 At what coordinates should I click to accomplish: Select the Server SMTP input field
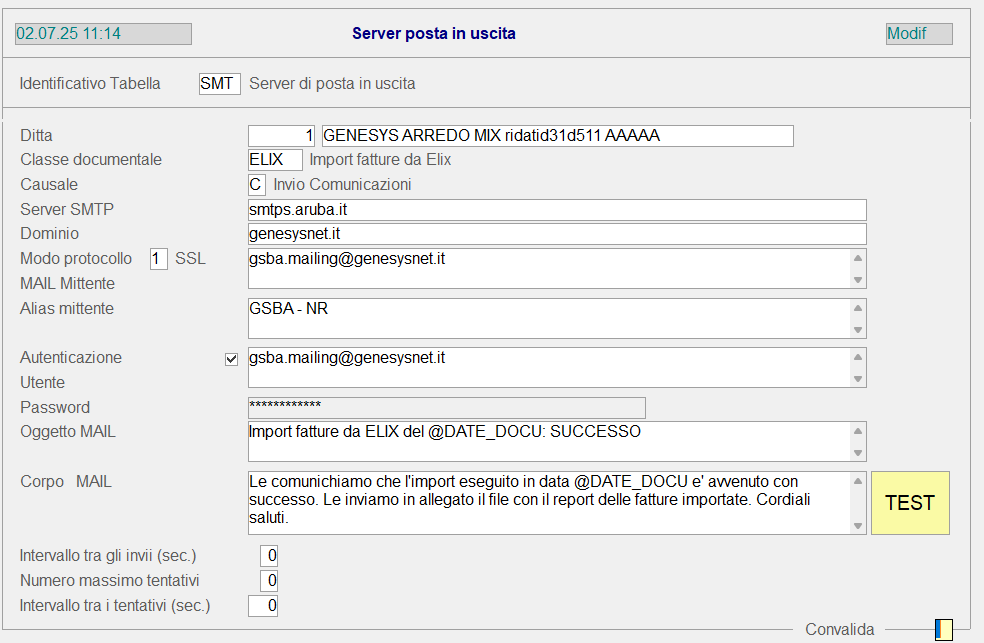click(557, 210)
